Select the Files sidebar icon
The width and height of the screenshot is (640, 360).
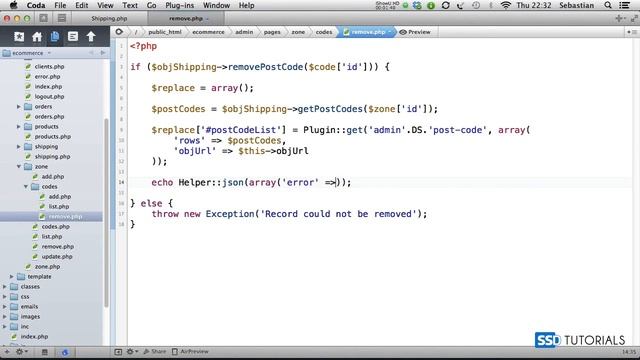55,37
